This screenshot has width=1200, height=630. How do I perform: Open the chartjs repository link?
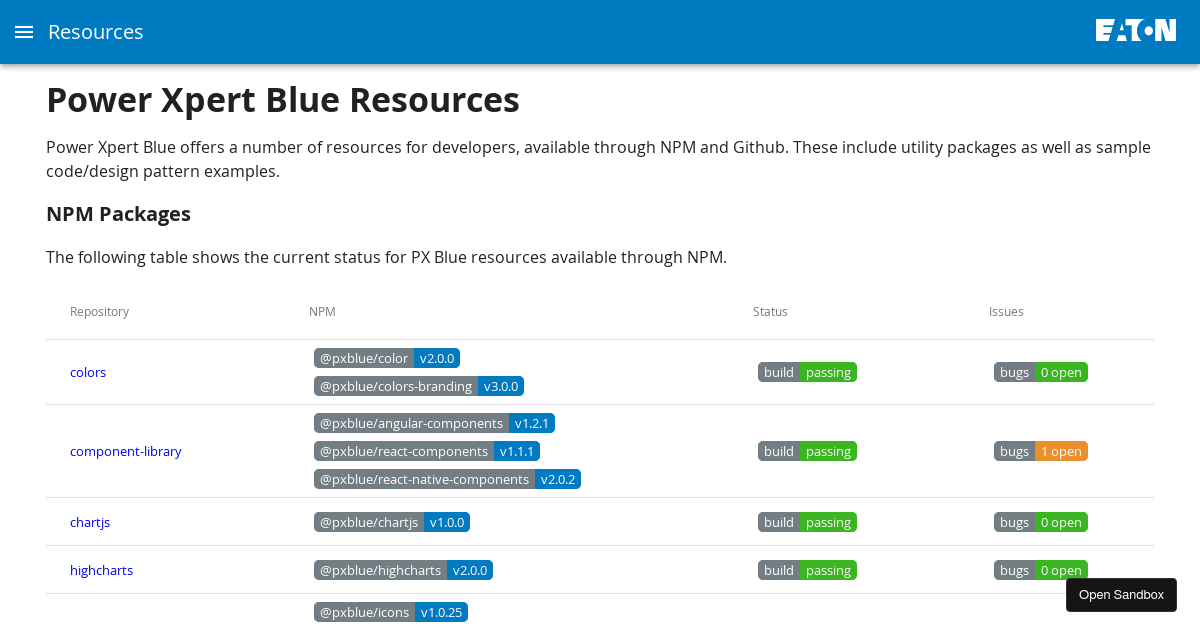(x=90, y=522)
